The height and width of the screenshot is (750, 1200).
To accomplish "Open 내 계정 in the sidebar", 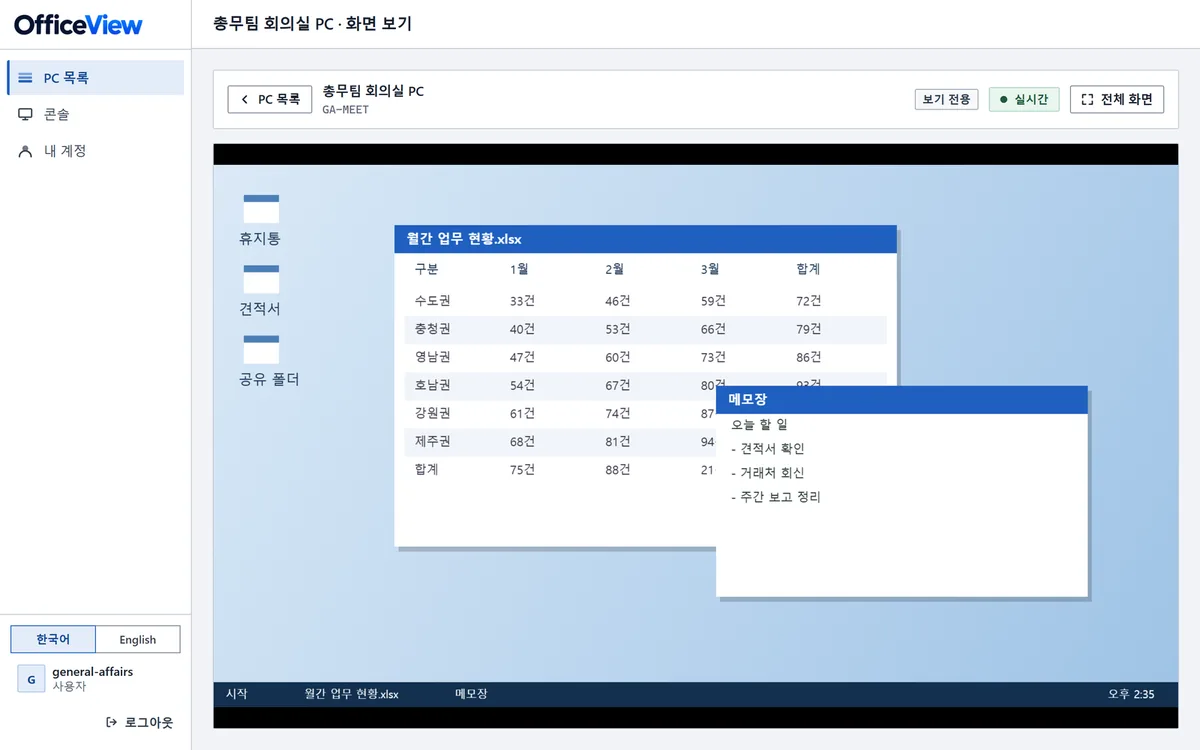I will click(x=95, y=151).
